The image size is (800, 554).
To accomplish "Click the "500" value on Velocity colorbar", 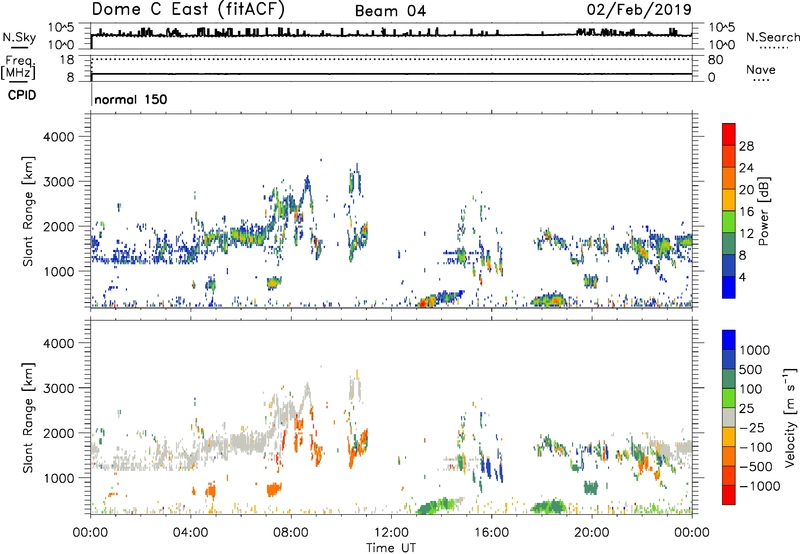I will click(753, 369).
